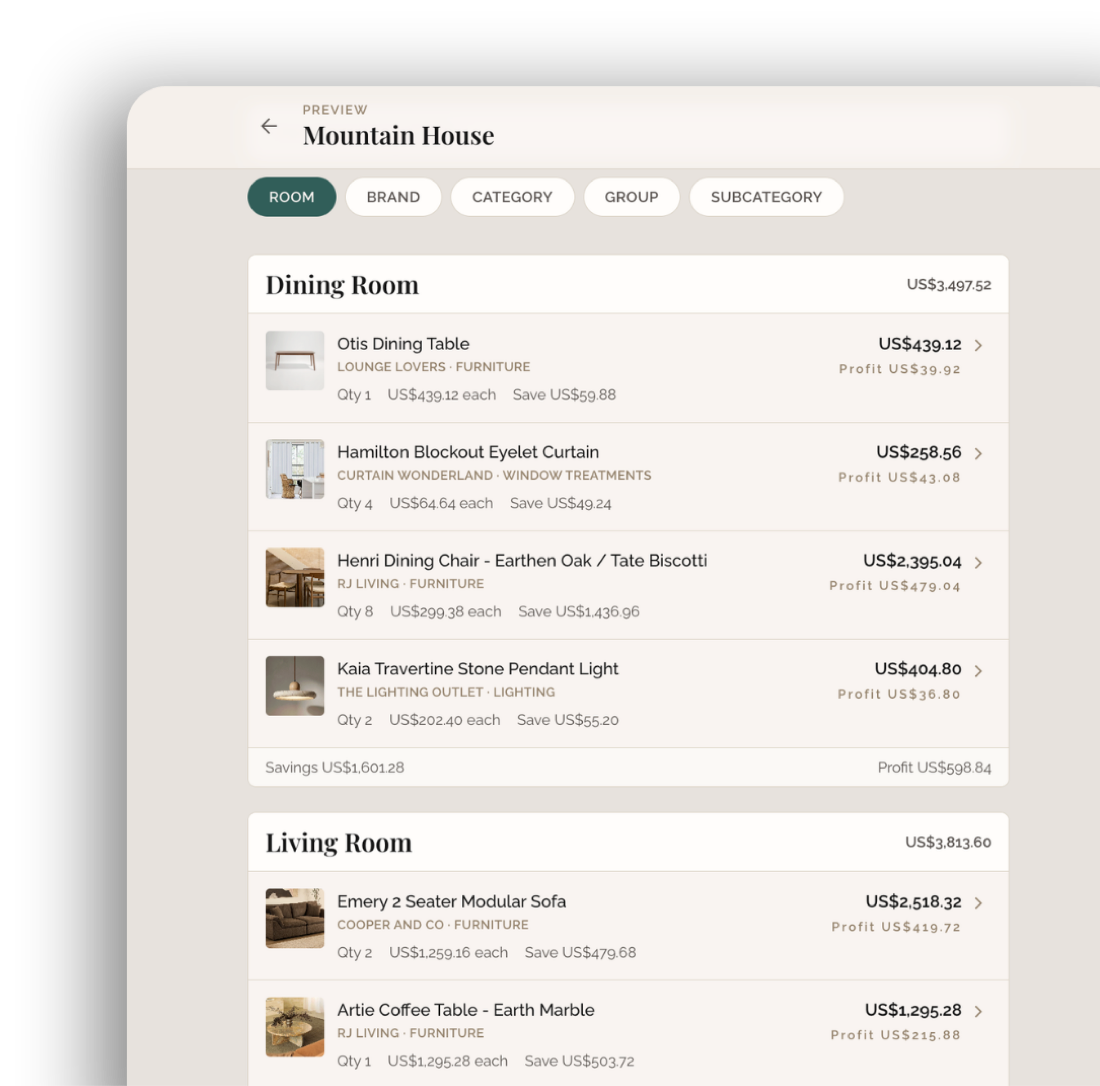
Task: Click the Dining Room section heading
Action: [342, 285]
